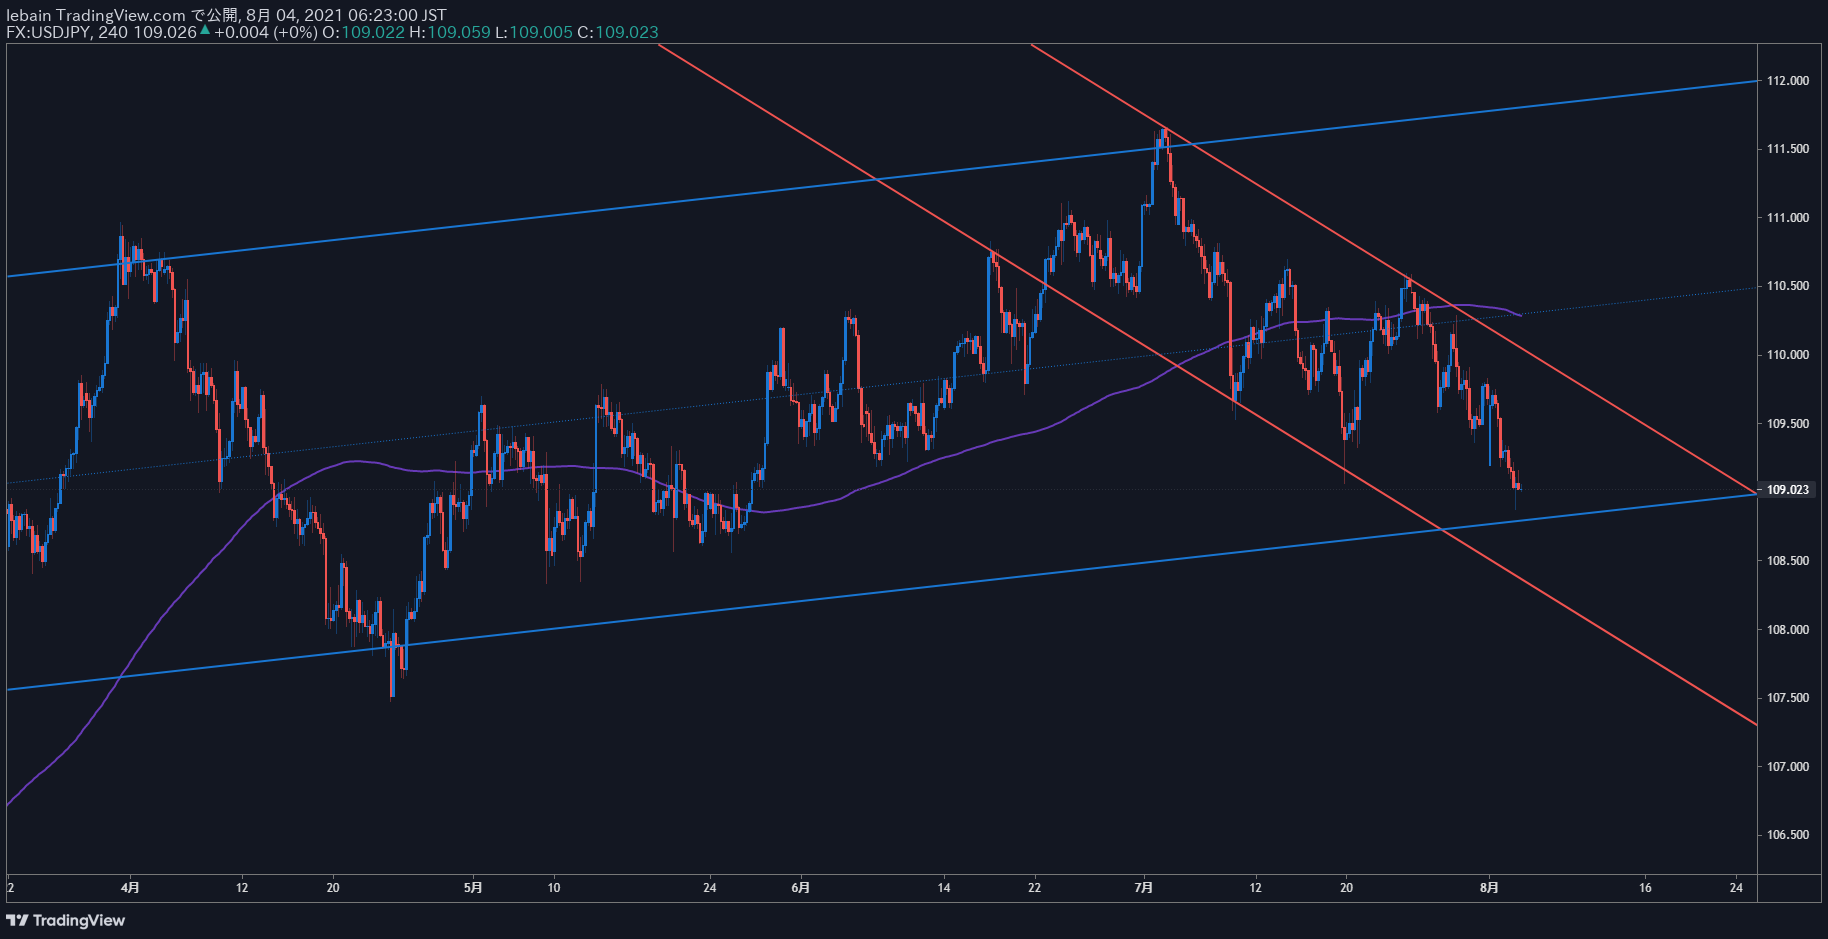Click the 108.500 price axis label
The width and height of the screenshot is (1828, 939).
pyautogui.click(x=1788, y=561)
